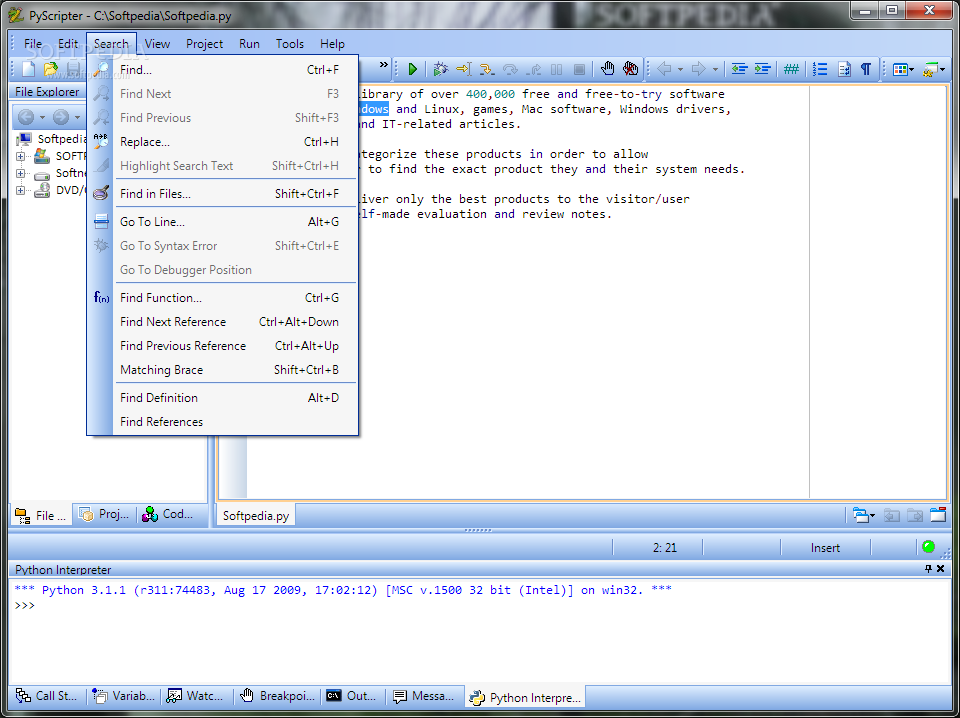Choose Replace... in the Search menu
The width and height of the screenshot is (960, 718).
223,142
